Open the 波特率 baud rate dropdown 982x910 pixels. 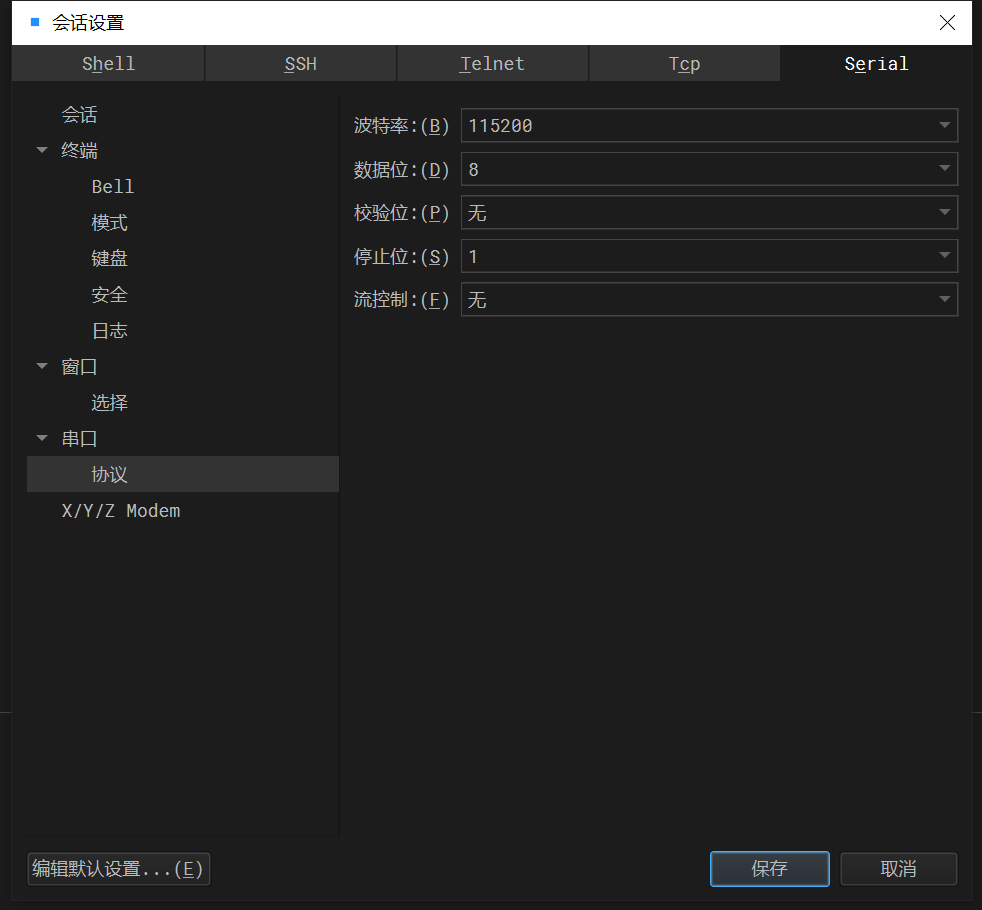point(709,125)
